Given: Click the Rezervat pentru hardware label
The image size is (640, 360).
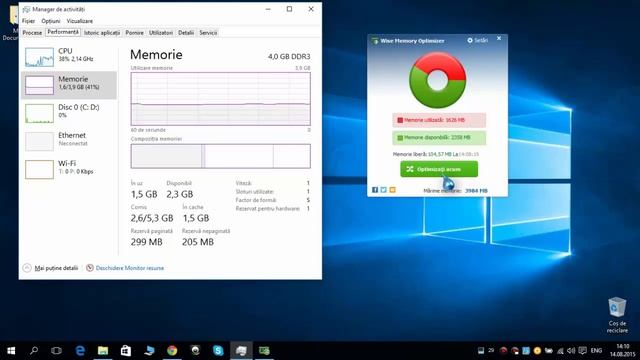Looking at the screenshot, I should [x=268, y=209].
